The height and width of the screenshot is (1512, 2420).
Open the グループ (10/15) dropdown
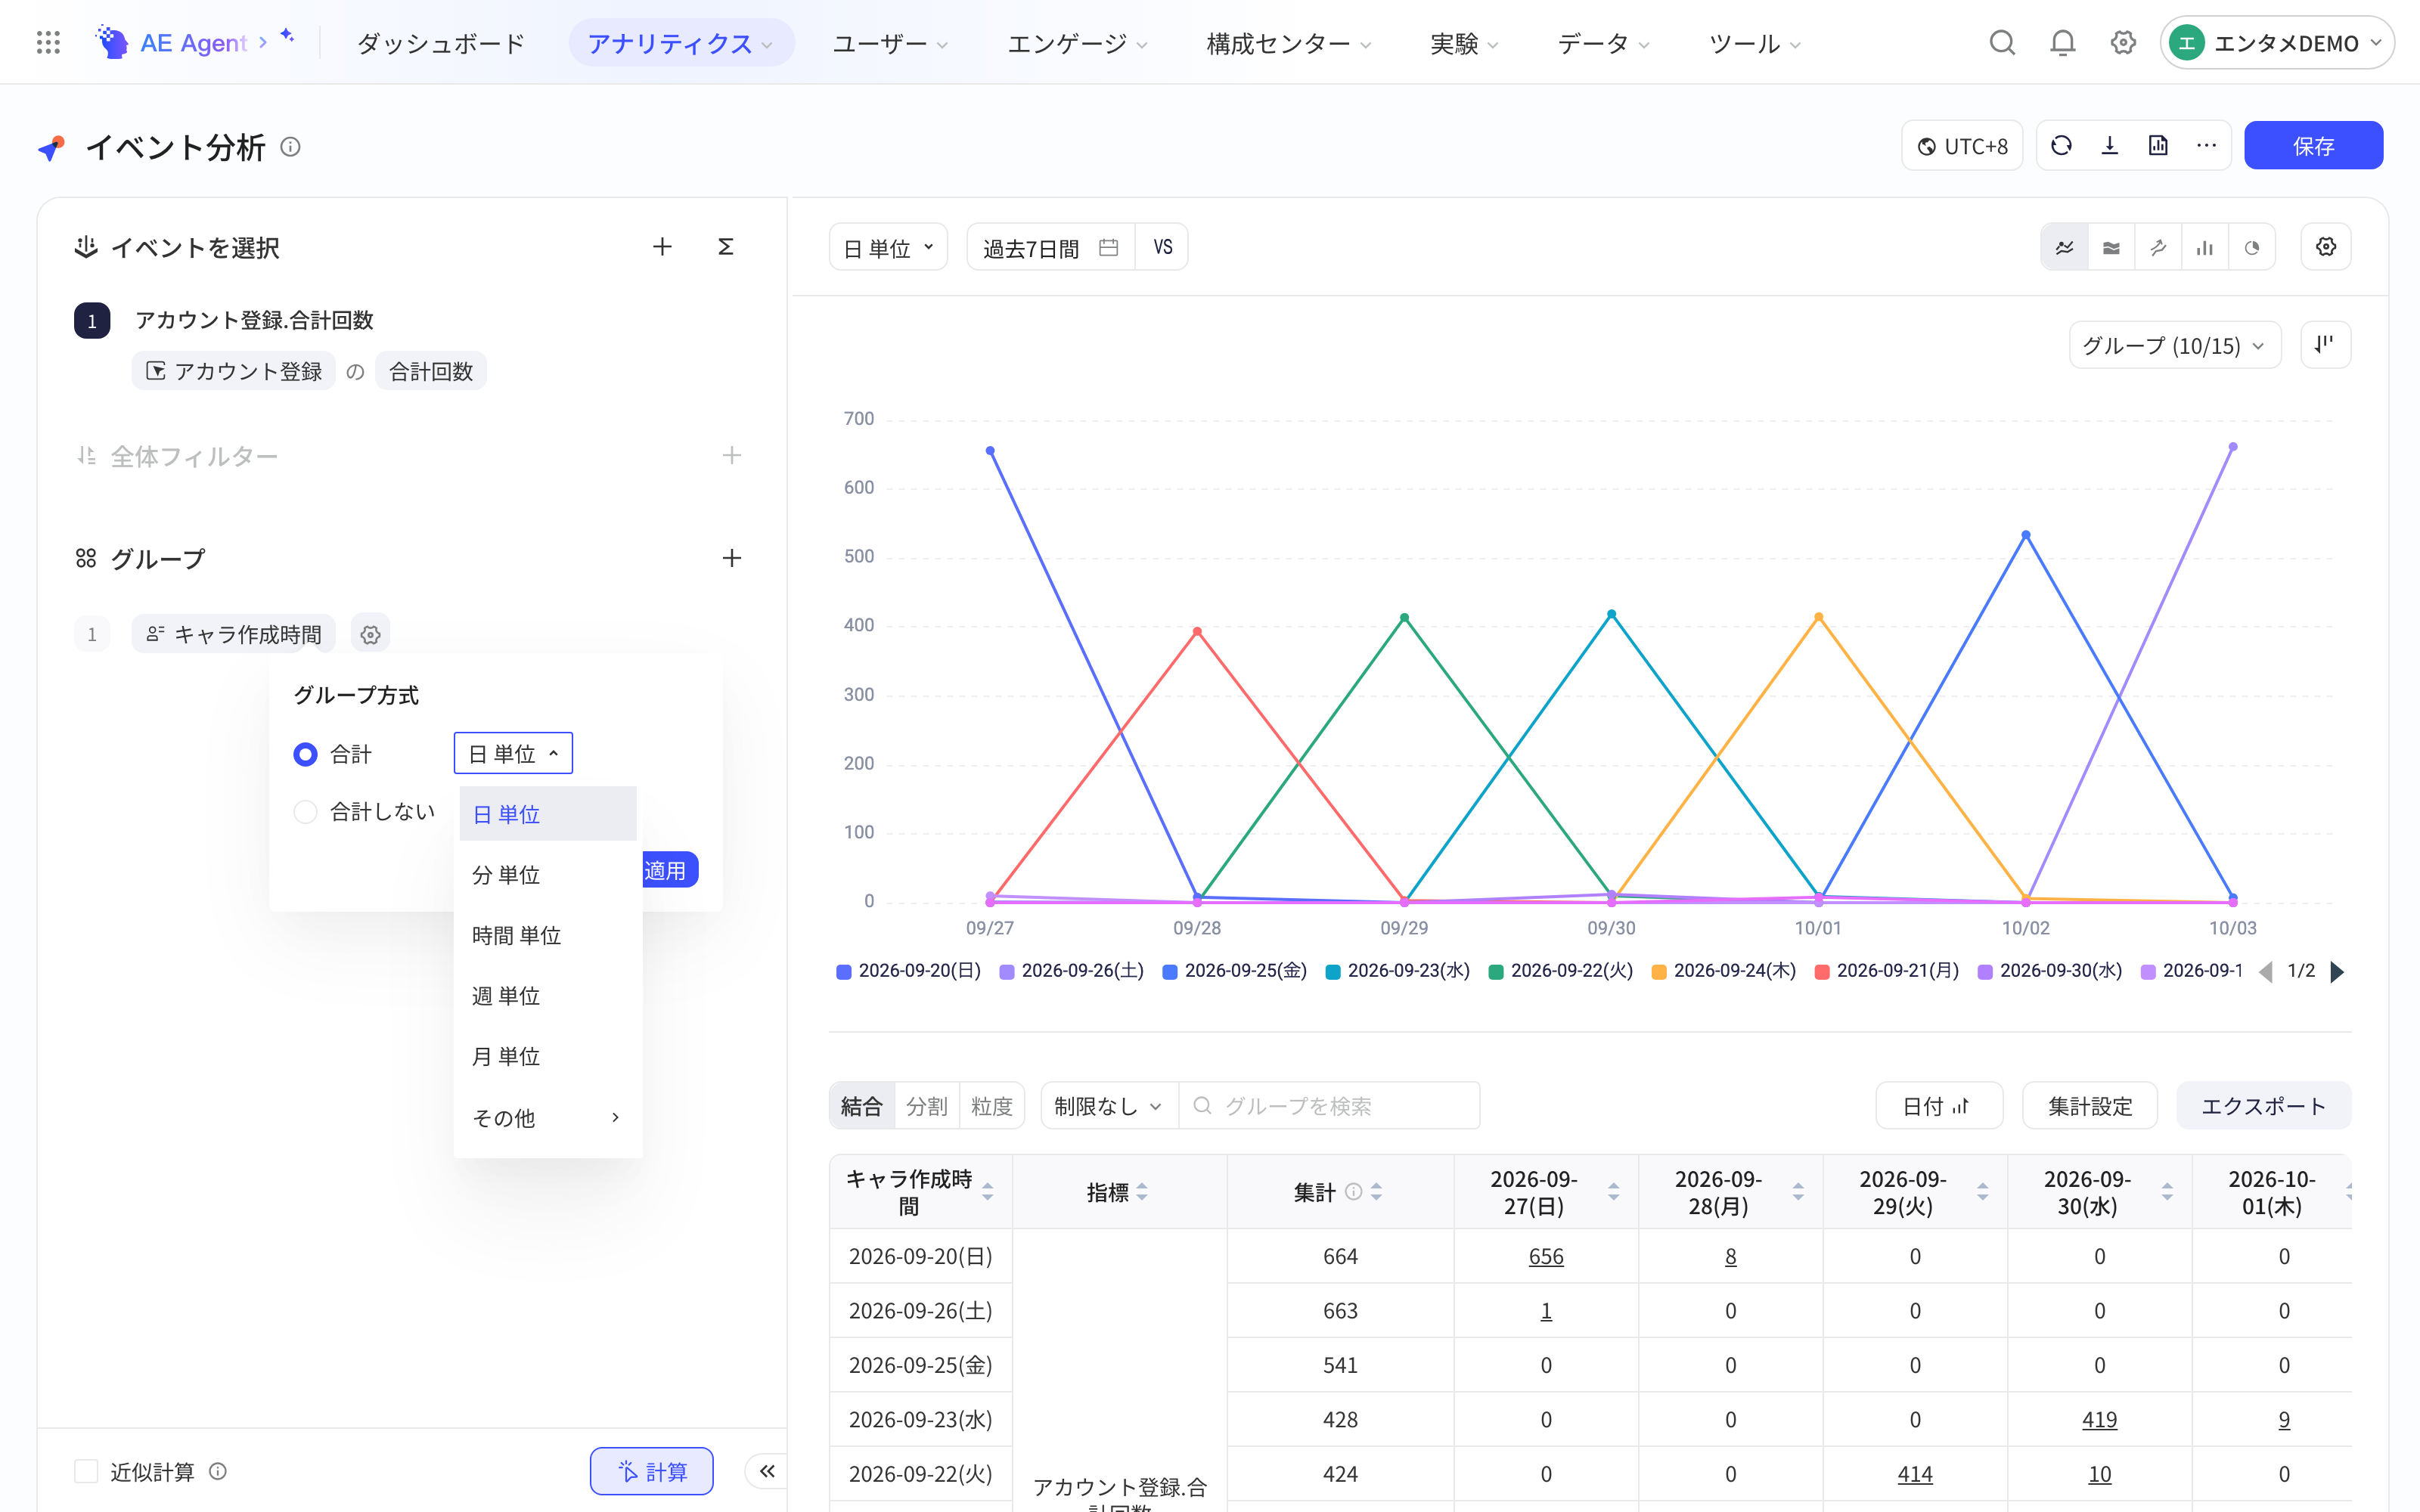[x=2175, y=345]
